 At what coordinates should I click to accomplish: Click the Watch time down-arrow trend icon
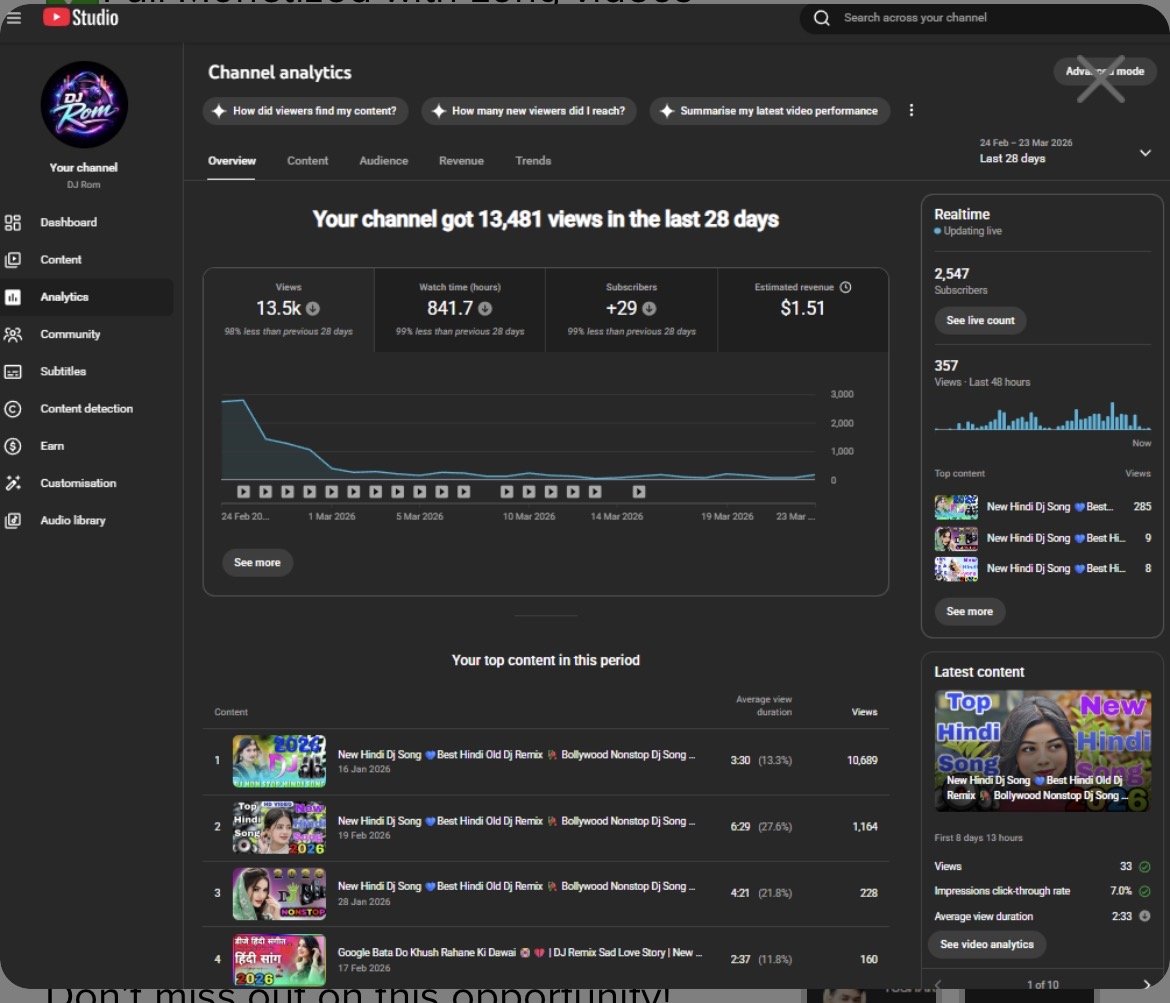click(x=485, y=308)
